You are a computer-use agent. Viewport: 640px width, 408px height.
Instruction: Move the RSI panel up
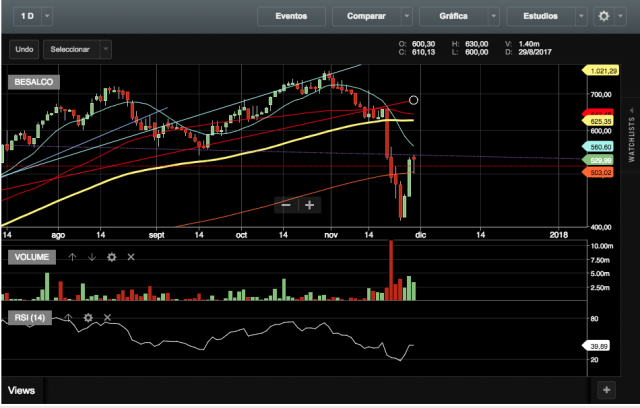pos(68,317)
